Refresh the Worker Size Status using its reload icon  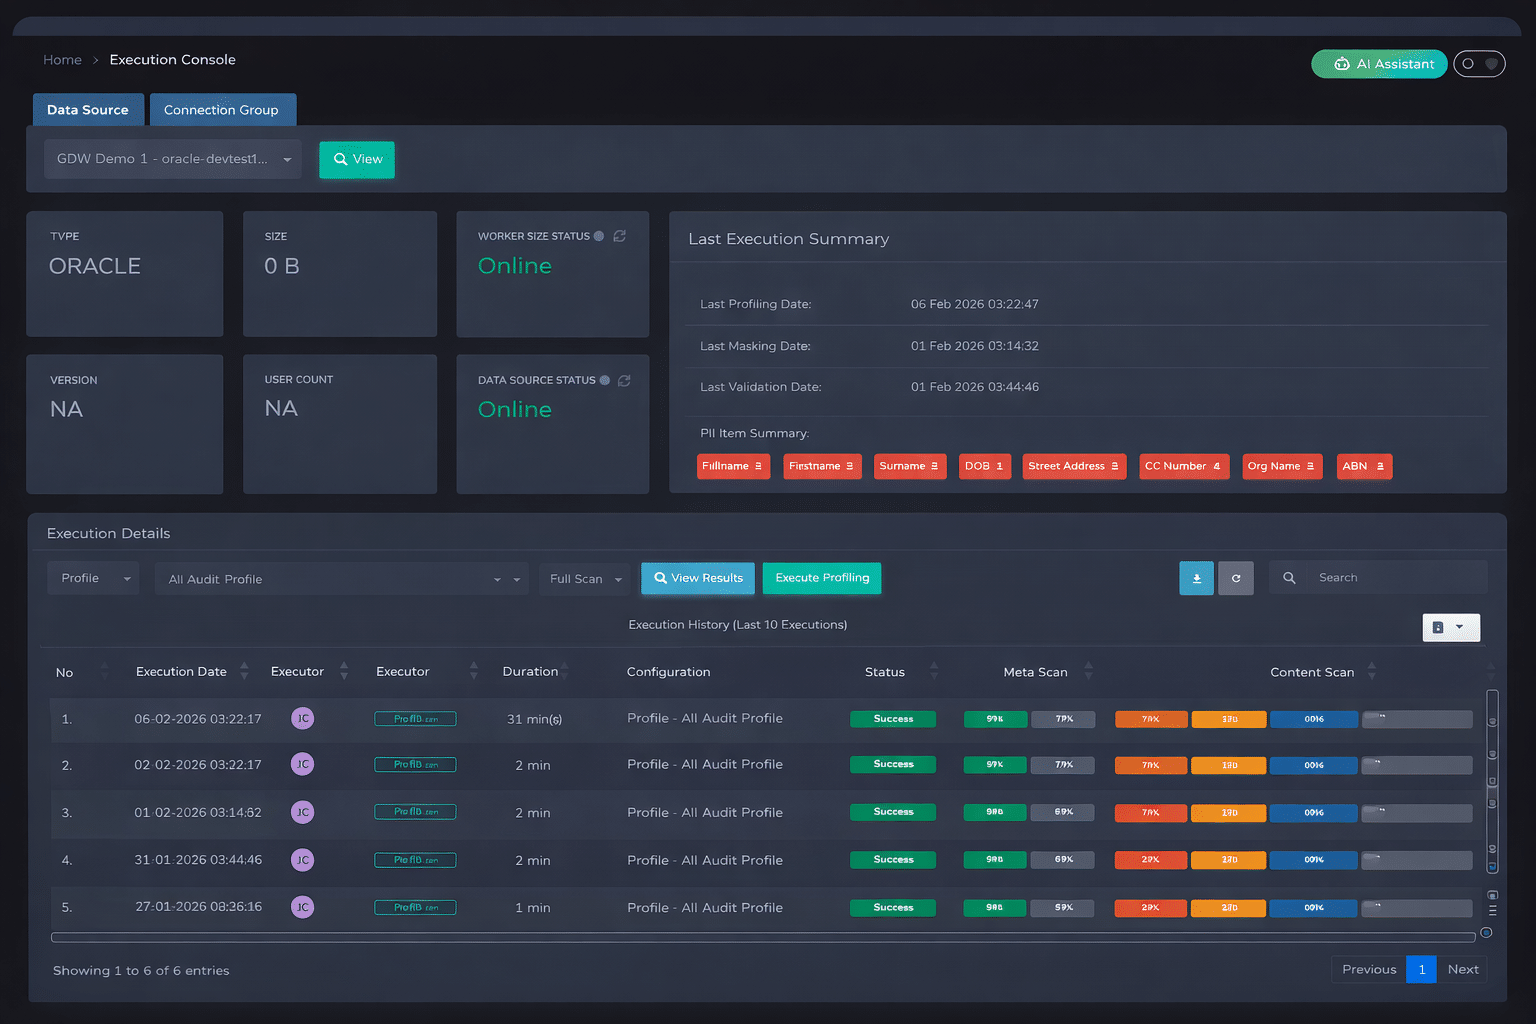click(619, 236)
